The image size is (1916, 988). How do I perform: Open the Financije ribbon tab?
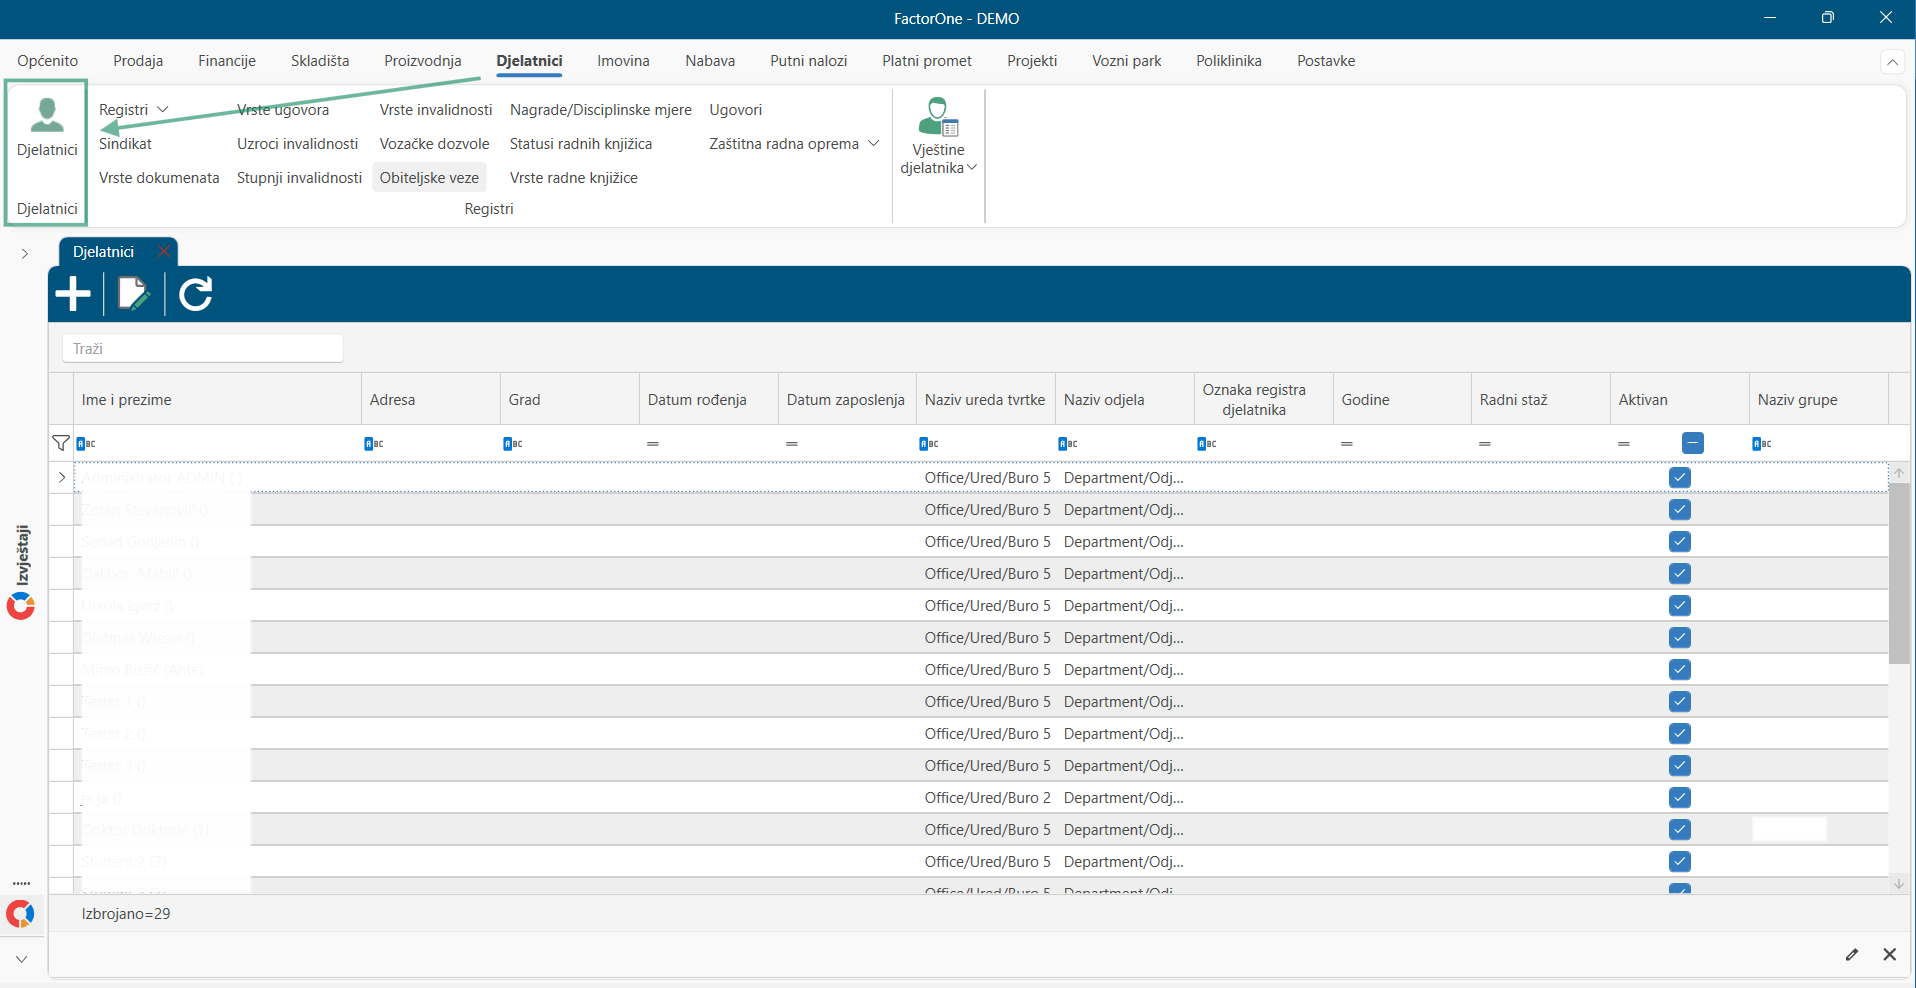point(227,61)
